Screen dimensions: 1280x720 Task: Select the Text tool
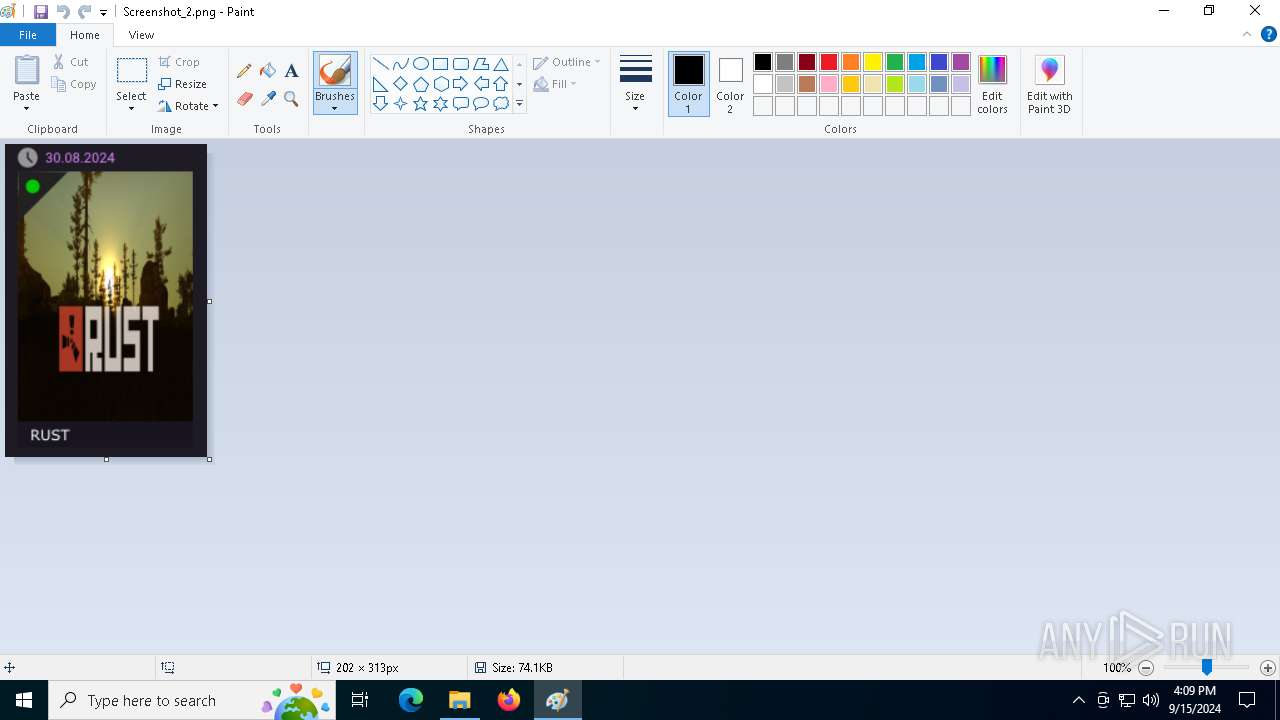point(291,71)
